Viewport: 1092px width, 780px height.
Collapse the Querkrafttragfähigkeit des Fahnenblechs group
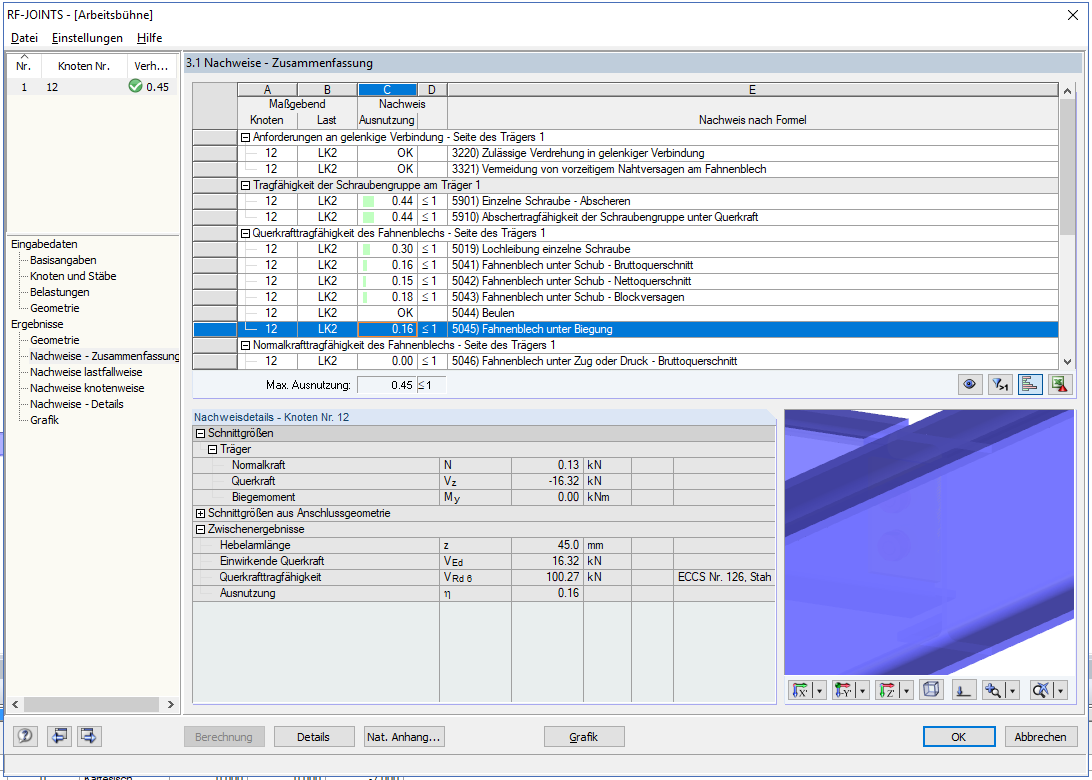click(245, 233)
